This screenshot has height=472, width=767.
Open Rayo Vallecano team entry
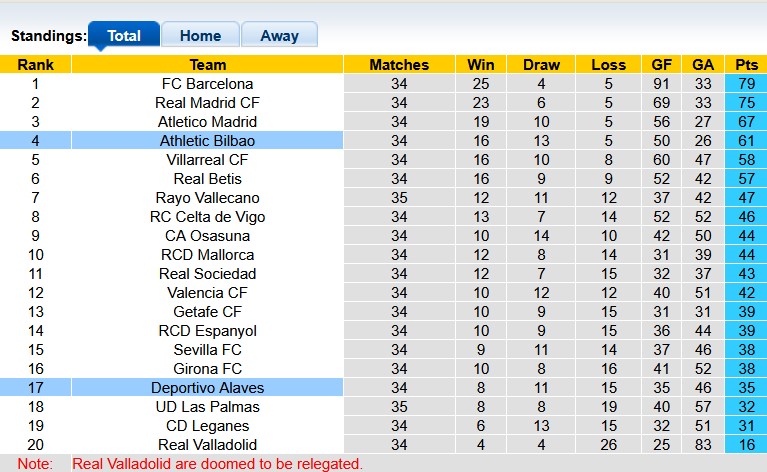(207, 198)
